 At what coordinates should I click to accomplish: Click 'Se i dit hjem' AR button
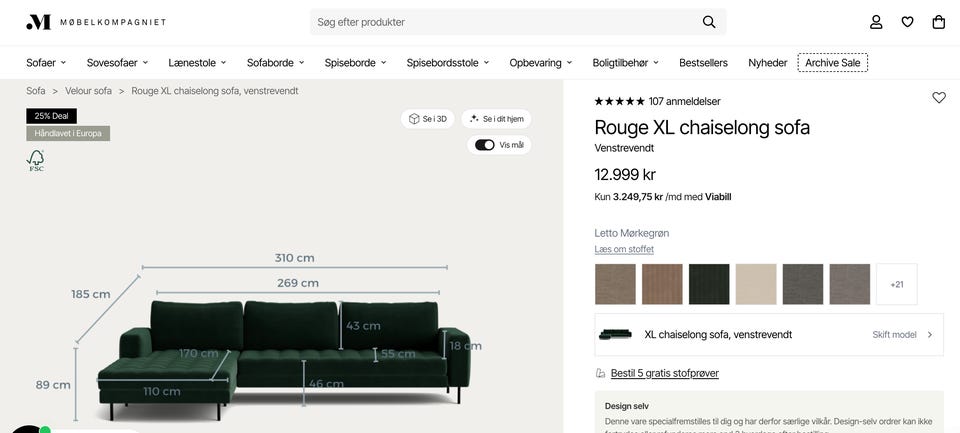tap(497, 119)
